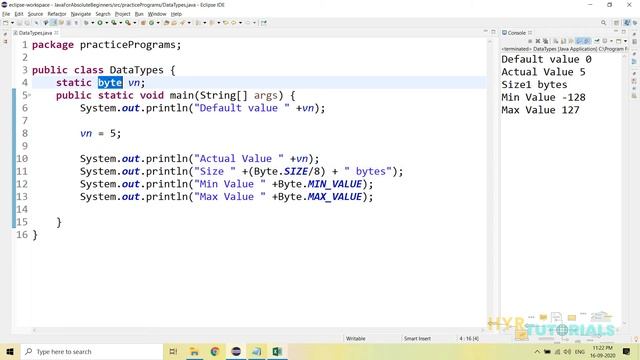The width and height of the screenshot is (640, 360).
Task: Click the New file toolbar icon
Action: click(5, 23)
